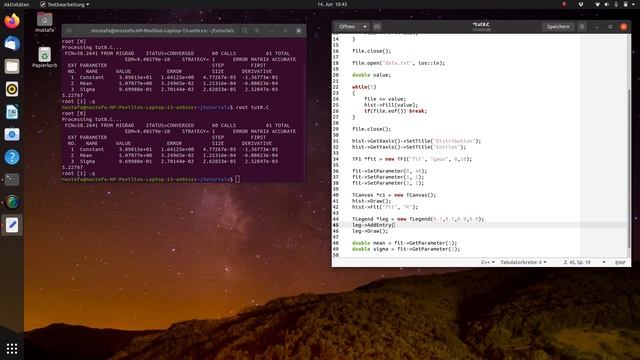Click the battery indicator in top bar

625,4
